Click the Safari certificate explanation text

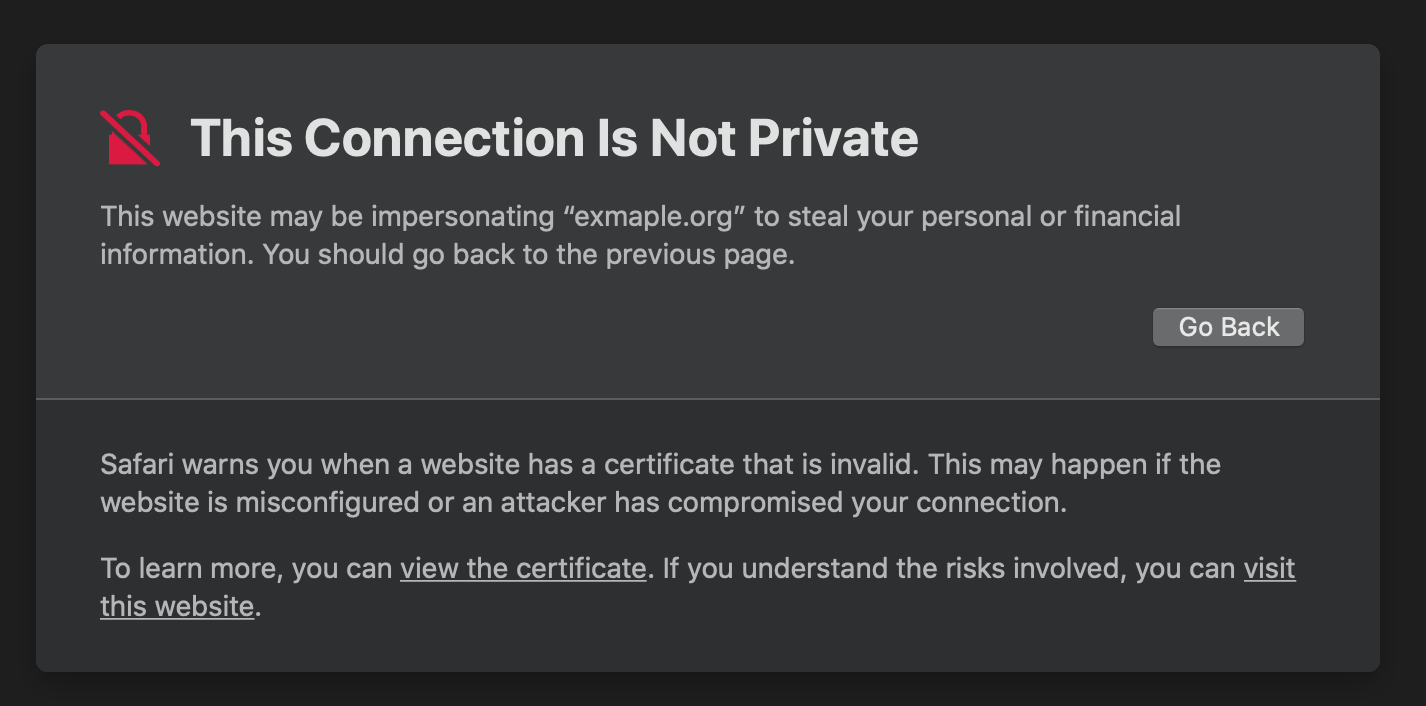660,483
